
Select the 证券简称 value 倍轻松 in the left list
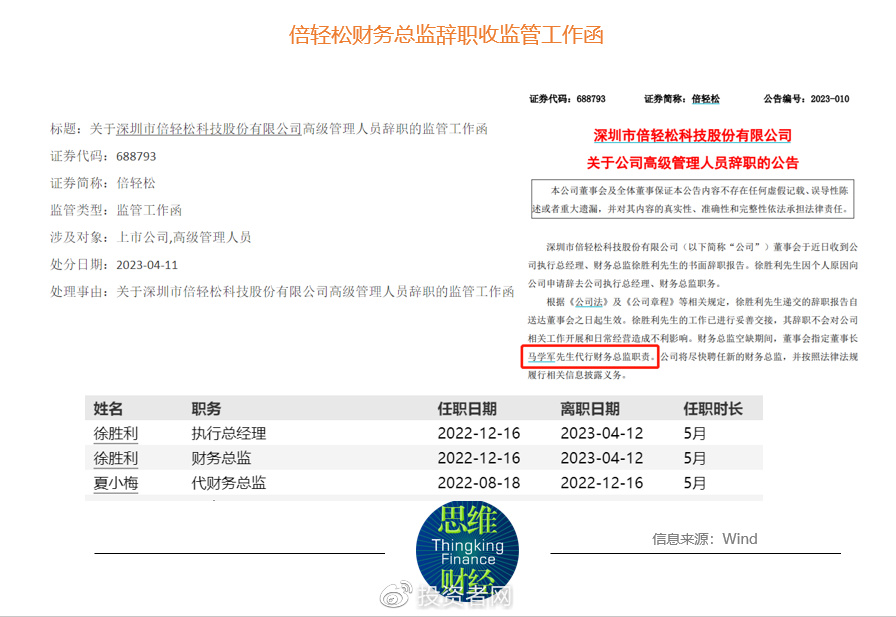point(136,183)
